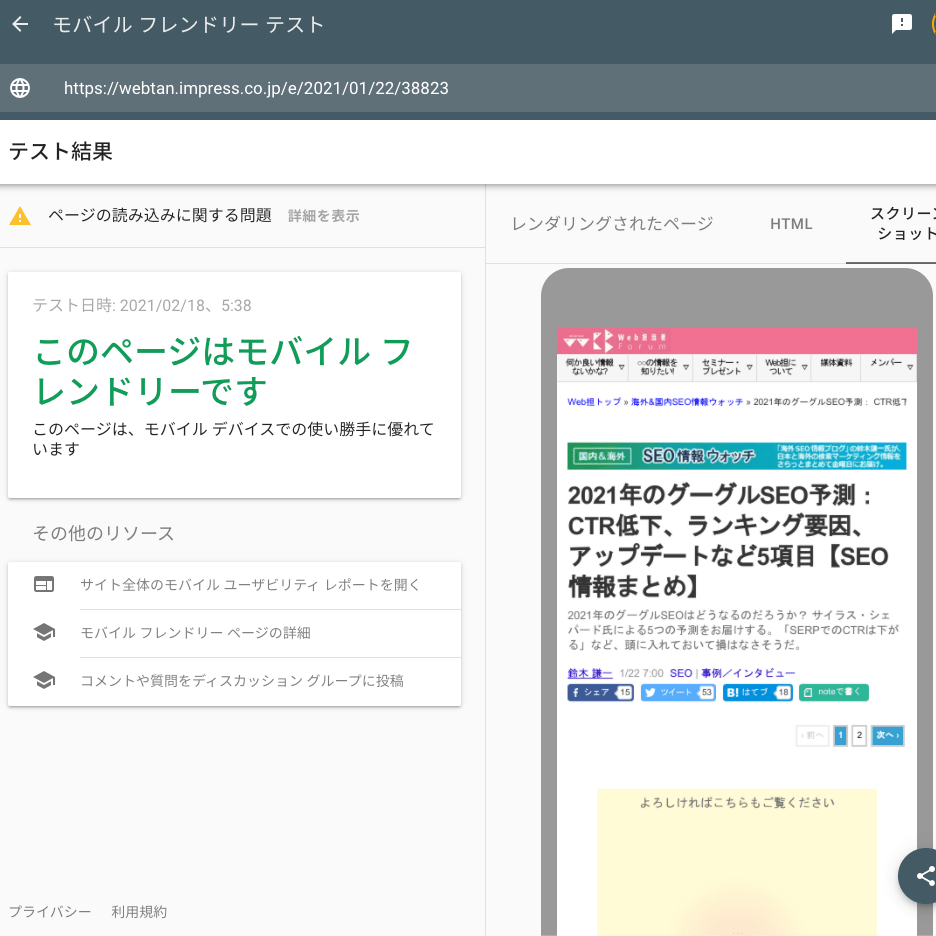The image size is (936, 936).
Task: Open モバイル フレンドリー ページの詳細
Action: (196, 633)
